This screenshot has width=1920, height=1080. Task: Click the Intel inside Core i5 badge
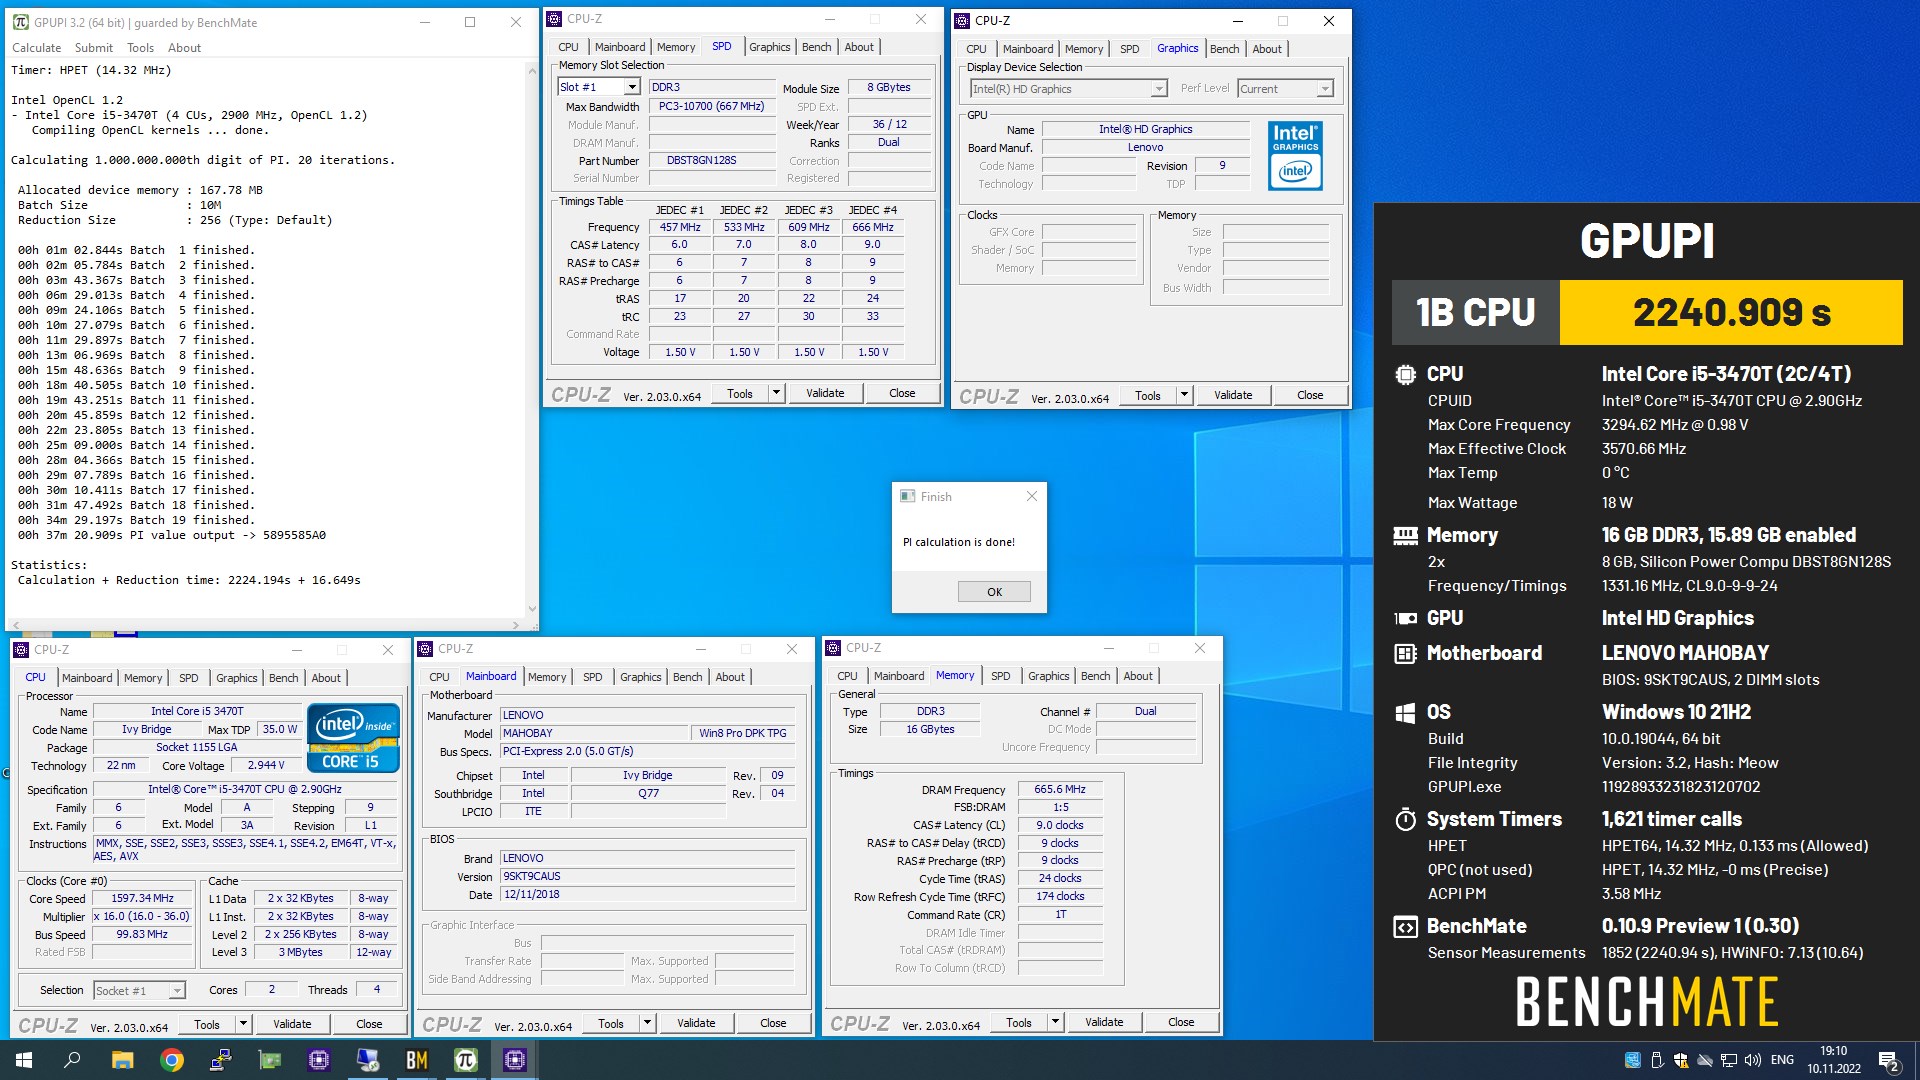coord(354,738)
